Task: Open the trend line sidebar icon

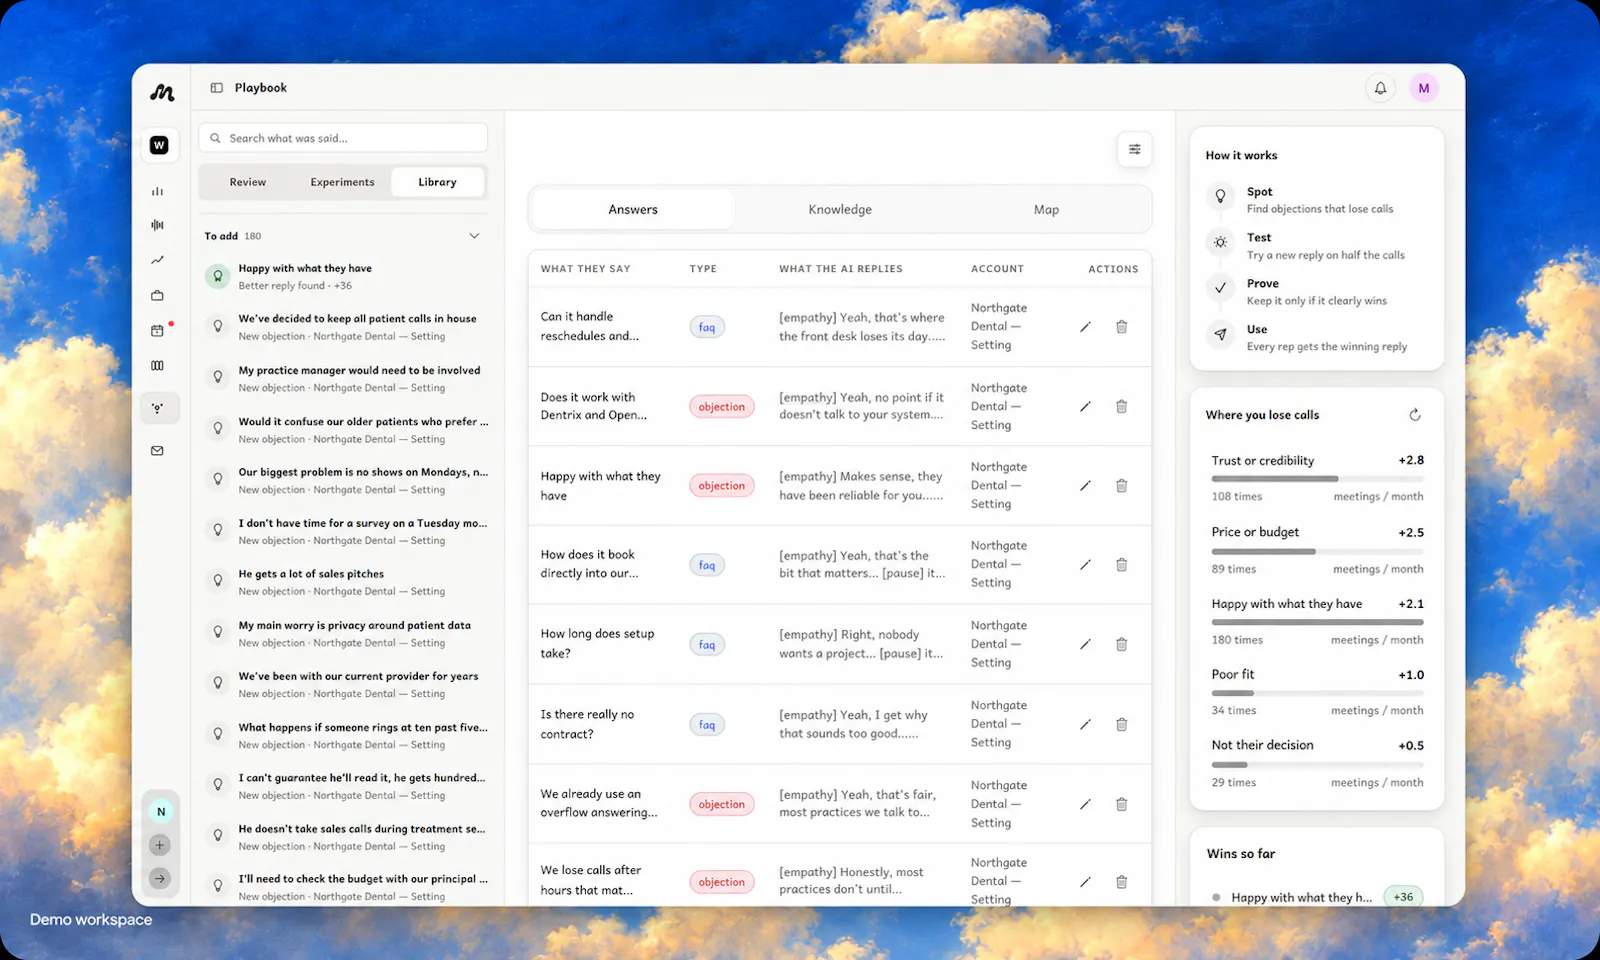Action: point(157,260)
